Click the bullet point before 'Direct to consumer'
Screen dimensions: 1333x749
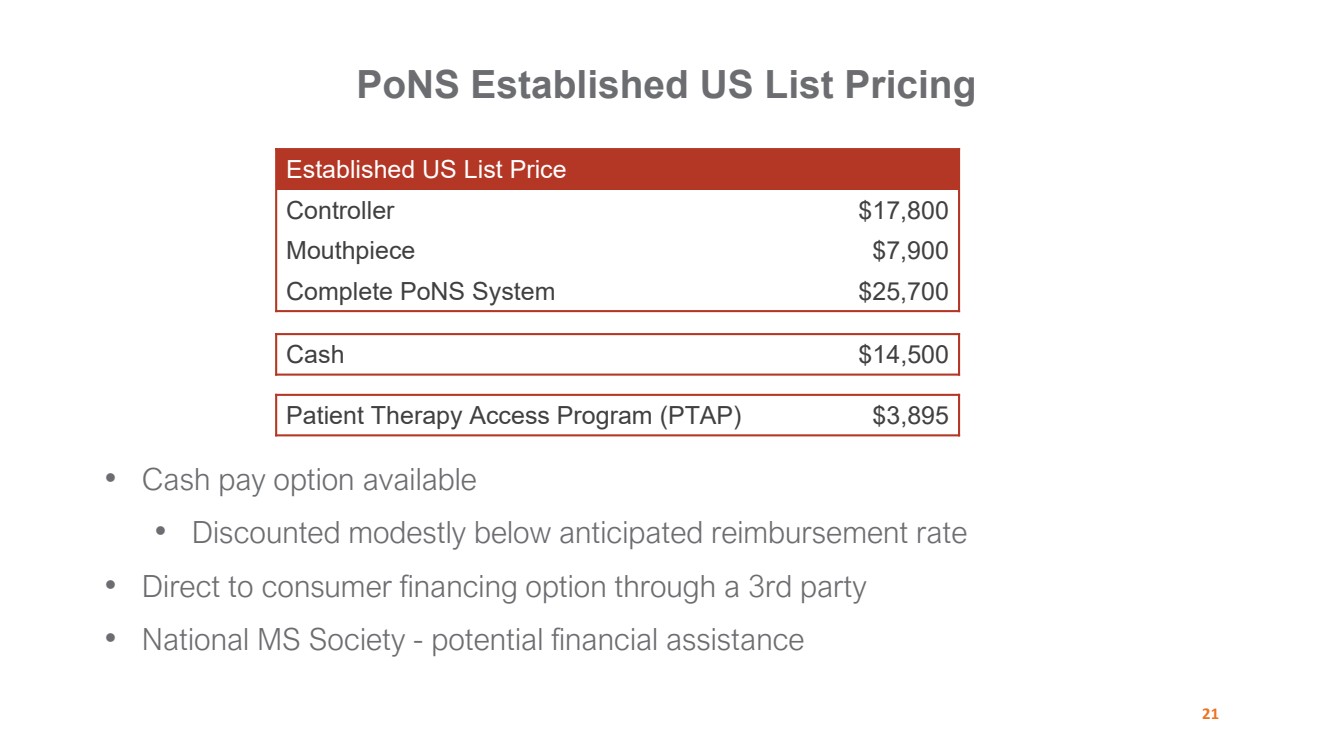click(112, 586)
